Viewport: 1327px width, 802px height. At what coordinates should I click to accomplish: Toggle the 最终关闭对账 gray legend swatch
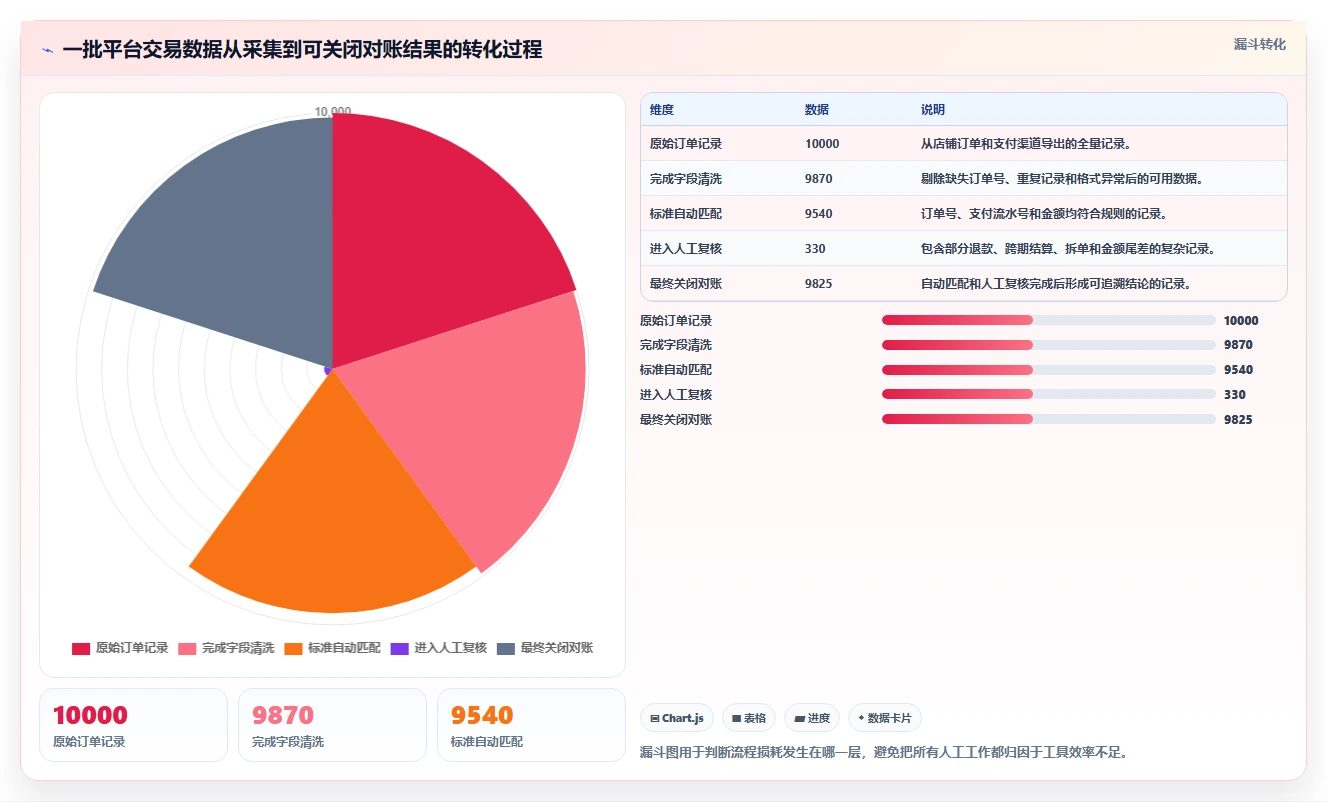tap(505, 648)
